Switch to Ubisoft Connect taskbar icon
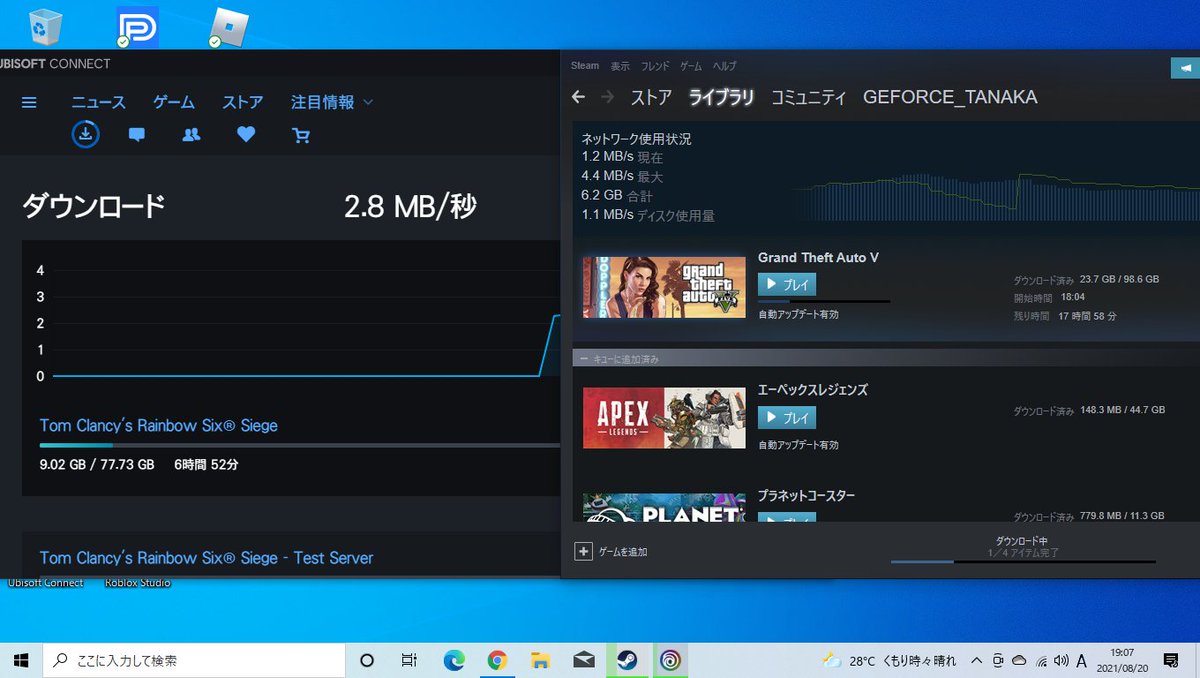This screenshot has width=1200, height=678. (670, 660)
